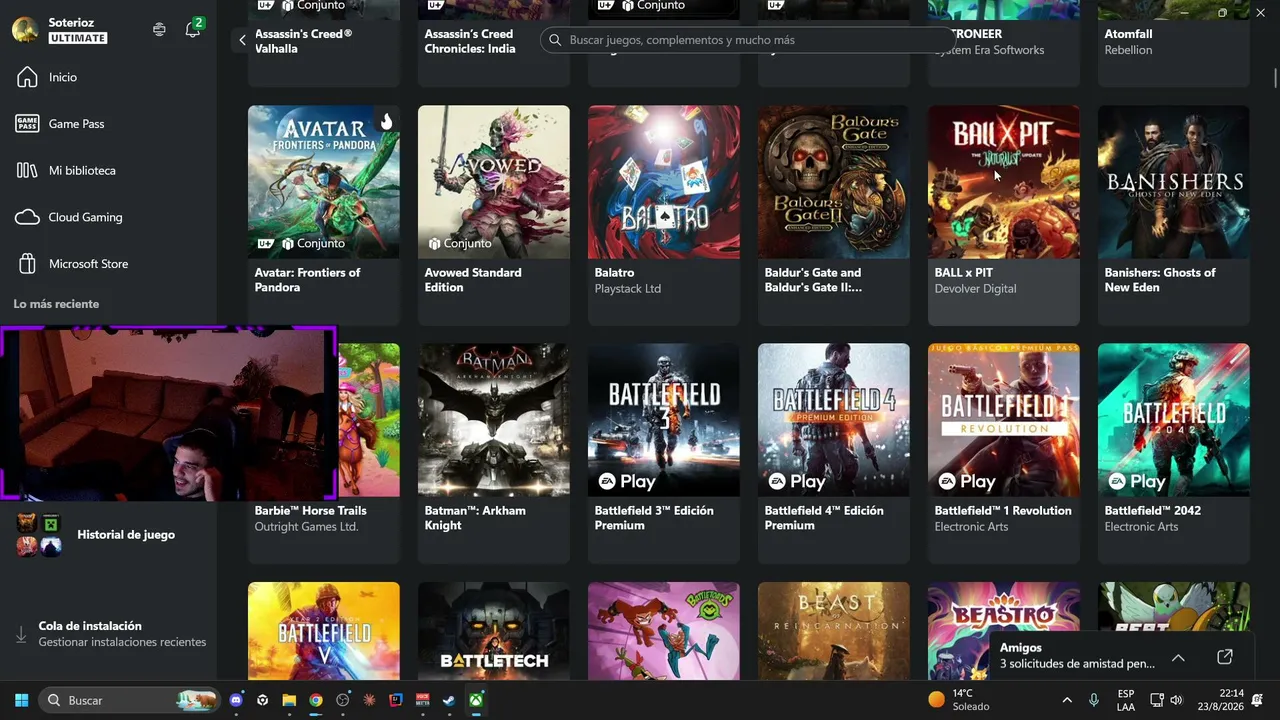
Task: Go back using the left arrow button
Action: (242, 40)
